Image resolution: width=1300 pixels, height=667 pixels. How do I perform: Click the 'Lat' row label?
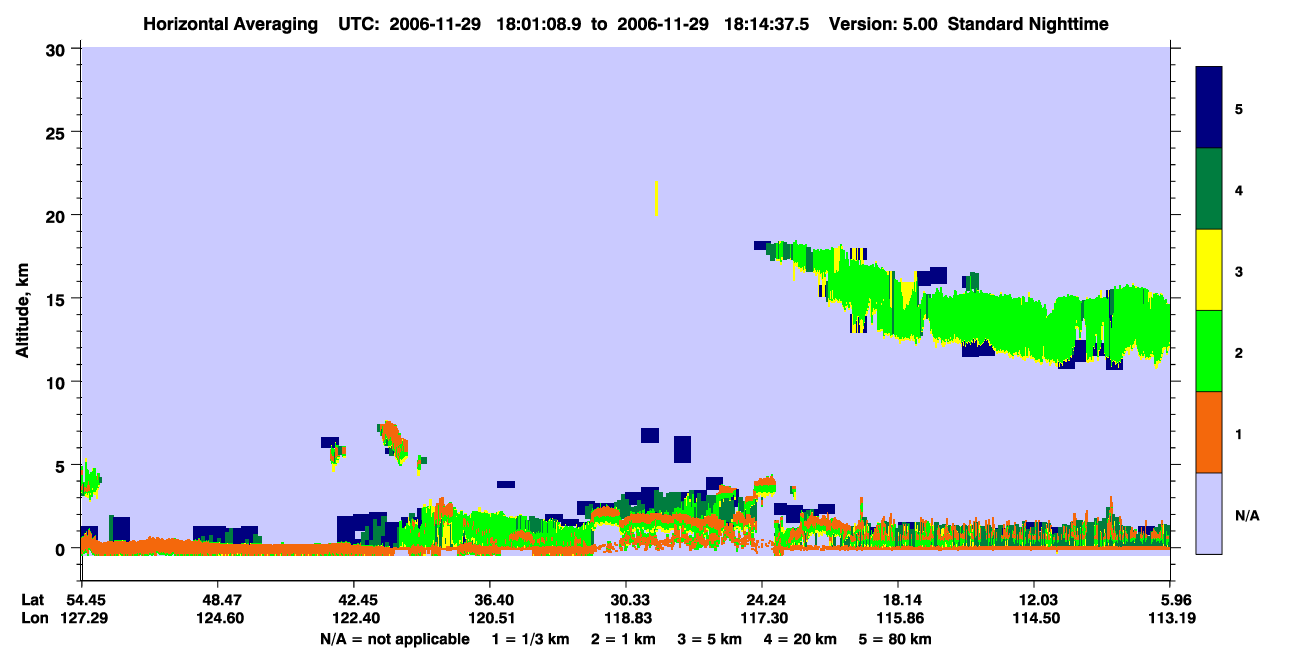click(x=33, y=600)
